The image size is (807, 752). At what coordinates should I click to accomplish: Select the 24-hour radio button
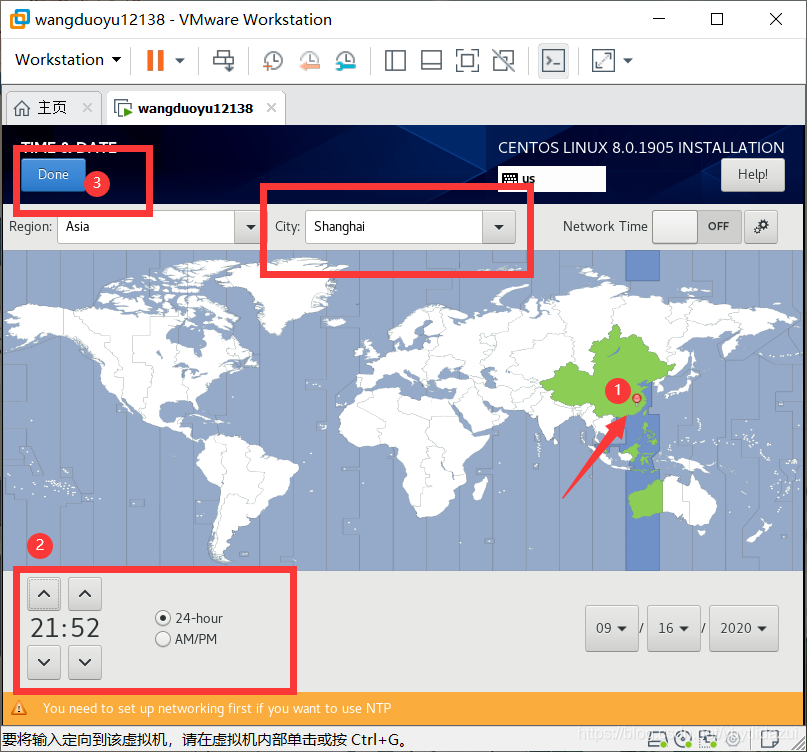(163, 618)
